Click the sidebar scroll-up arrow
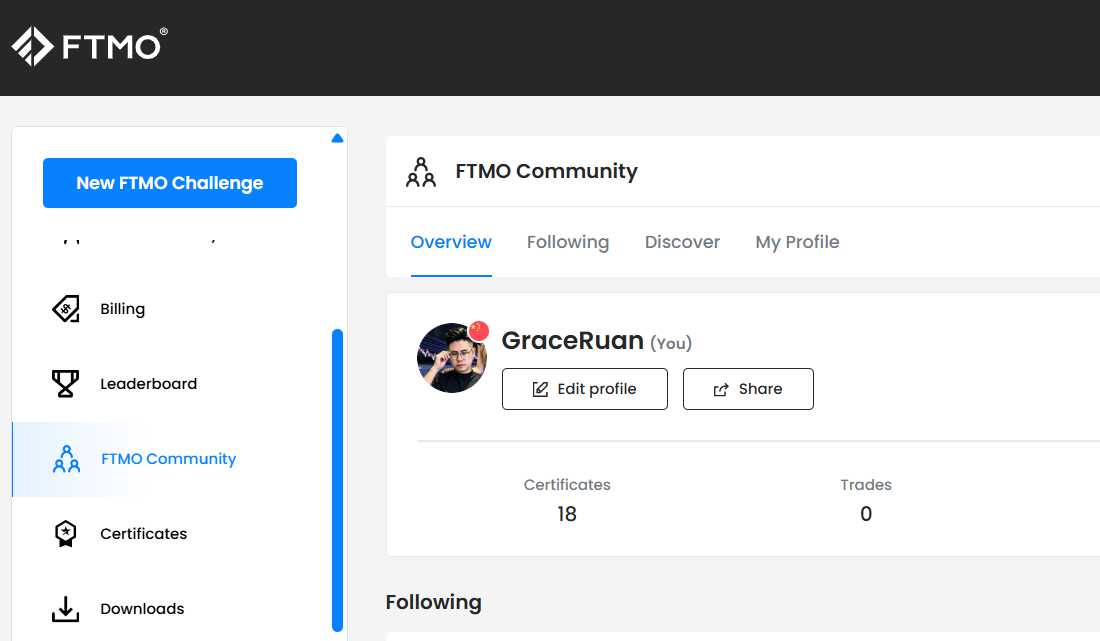 pos(337,138)
